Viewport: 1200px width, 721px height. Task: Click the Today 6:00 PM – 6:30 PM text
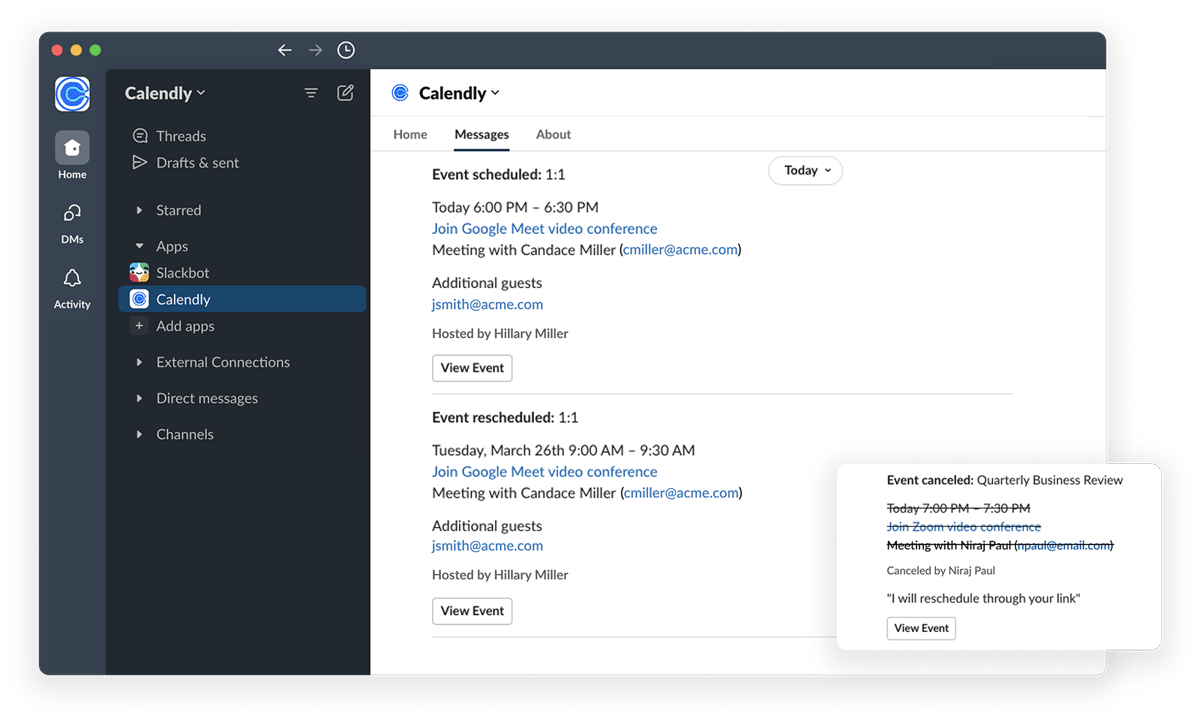tap(515, 207)
